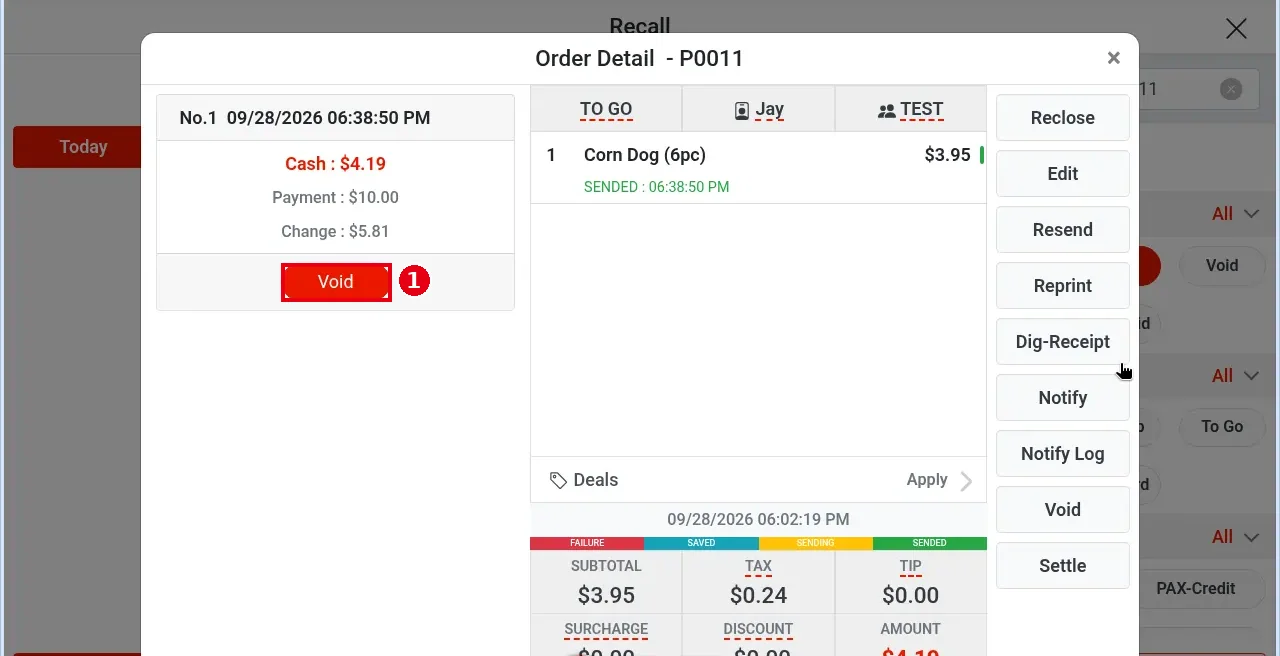Click the Edit order button
The height and width of the screenshot is (656, 1280).
coord(1062,174)
